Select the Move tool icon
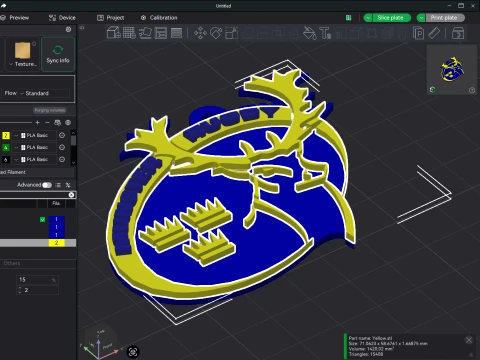This screenshot has width=480, height=360. pos(200,33)
